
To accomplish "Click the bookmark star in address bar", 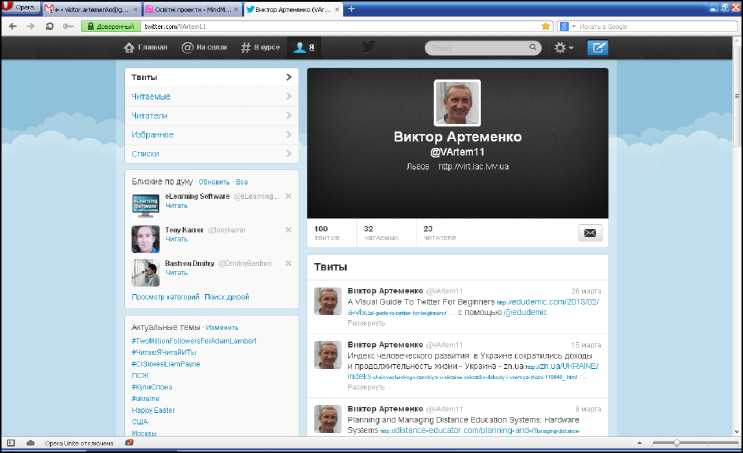I will pos(546,27).
